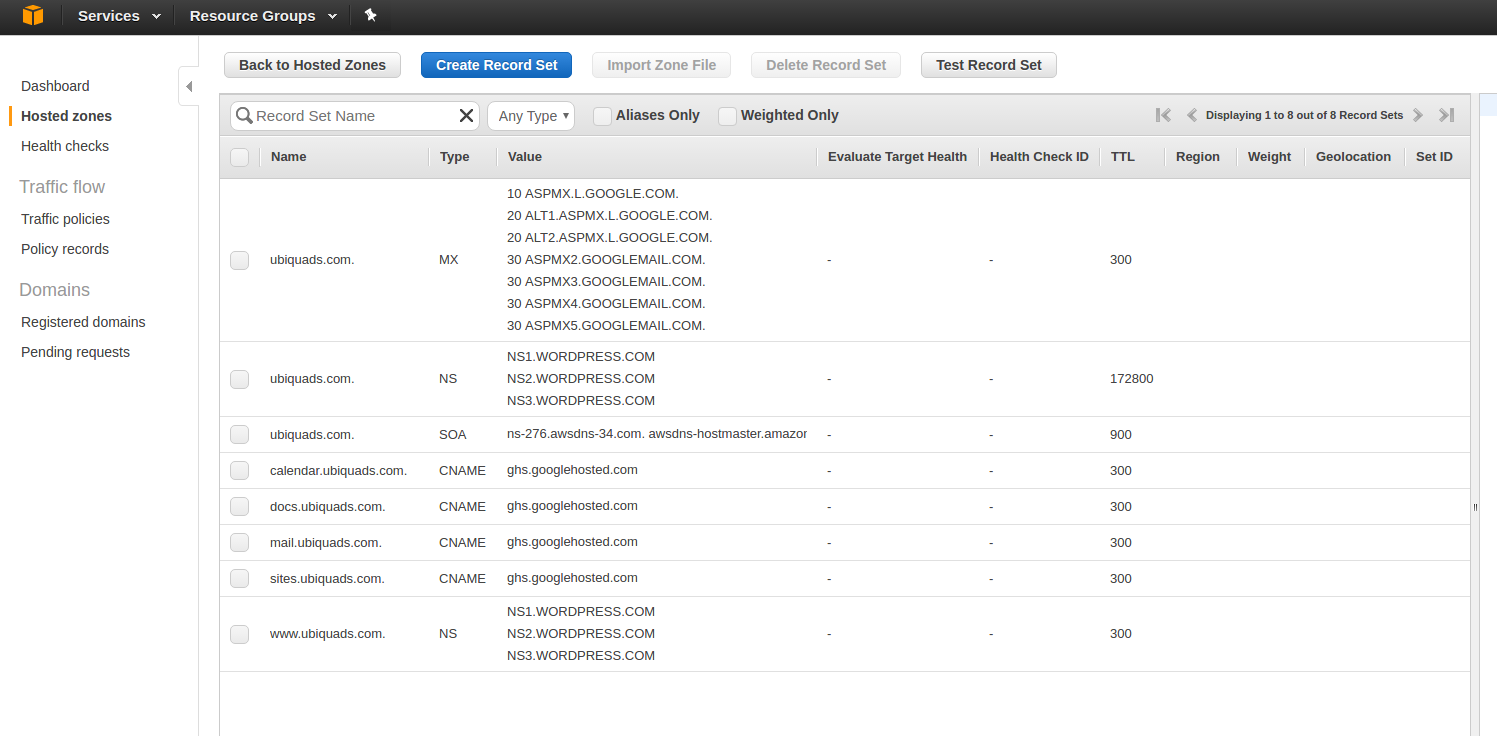The height and width of the screenshot is (736, 1497).
Task: Open Pending requests in the sidebar
Action: (75, 352)
